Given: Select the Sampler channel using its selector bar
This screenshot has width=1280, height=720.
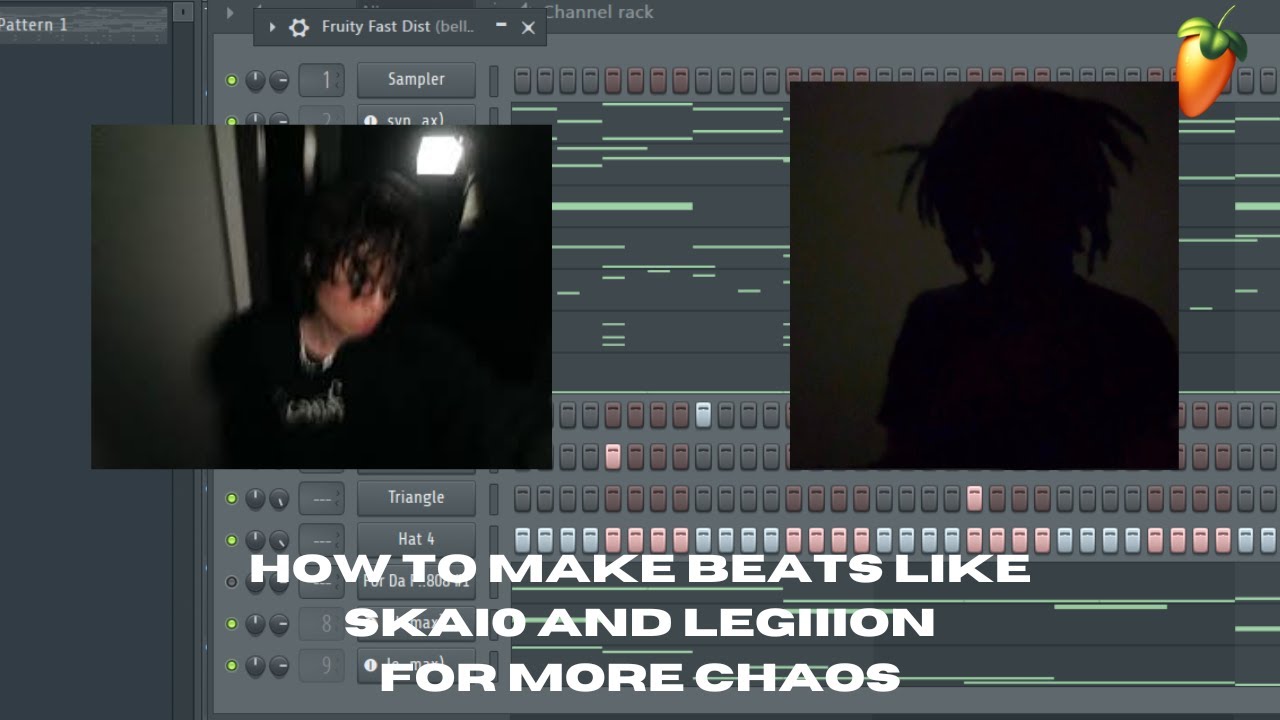Looking at the screenshot, I should [x=493, y=80].
